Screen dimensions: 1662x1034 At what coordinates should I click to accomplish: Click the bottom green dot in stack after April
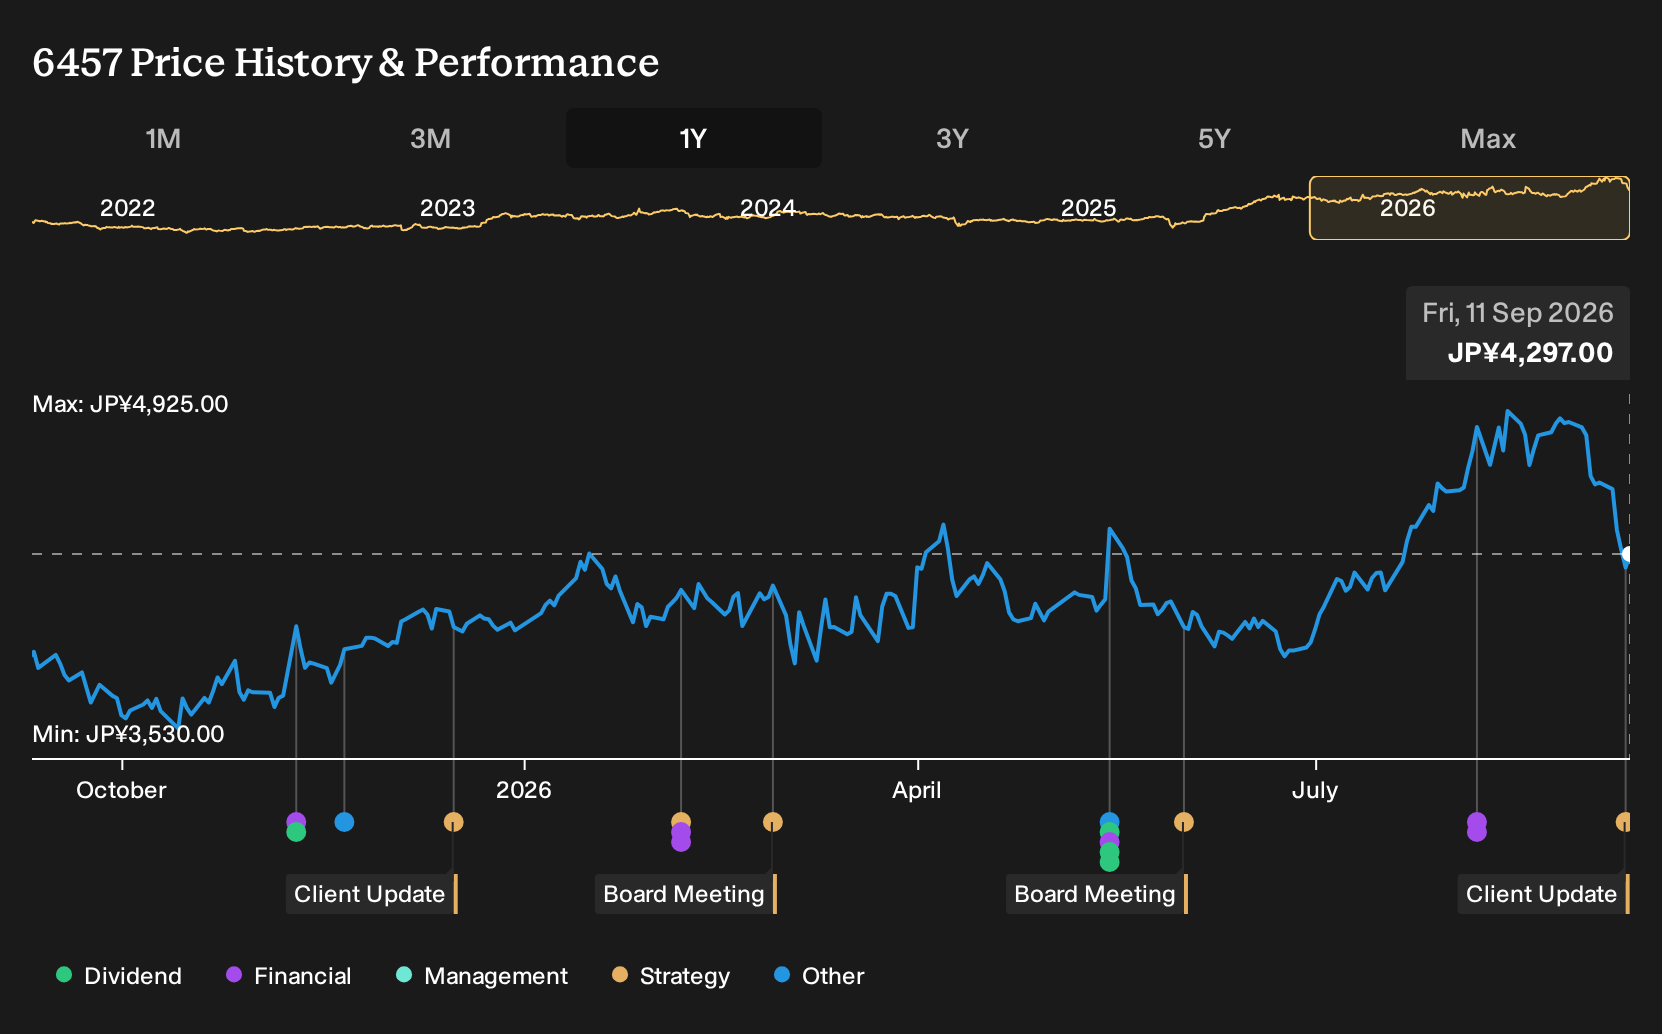pos(1109,862)
